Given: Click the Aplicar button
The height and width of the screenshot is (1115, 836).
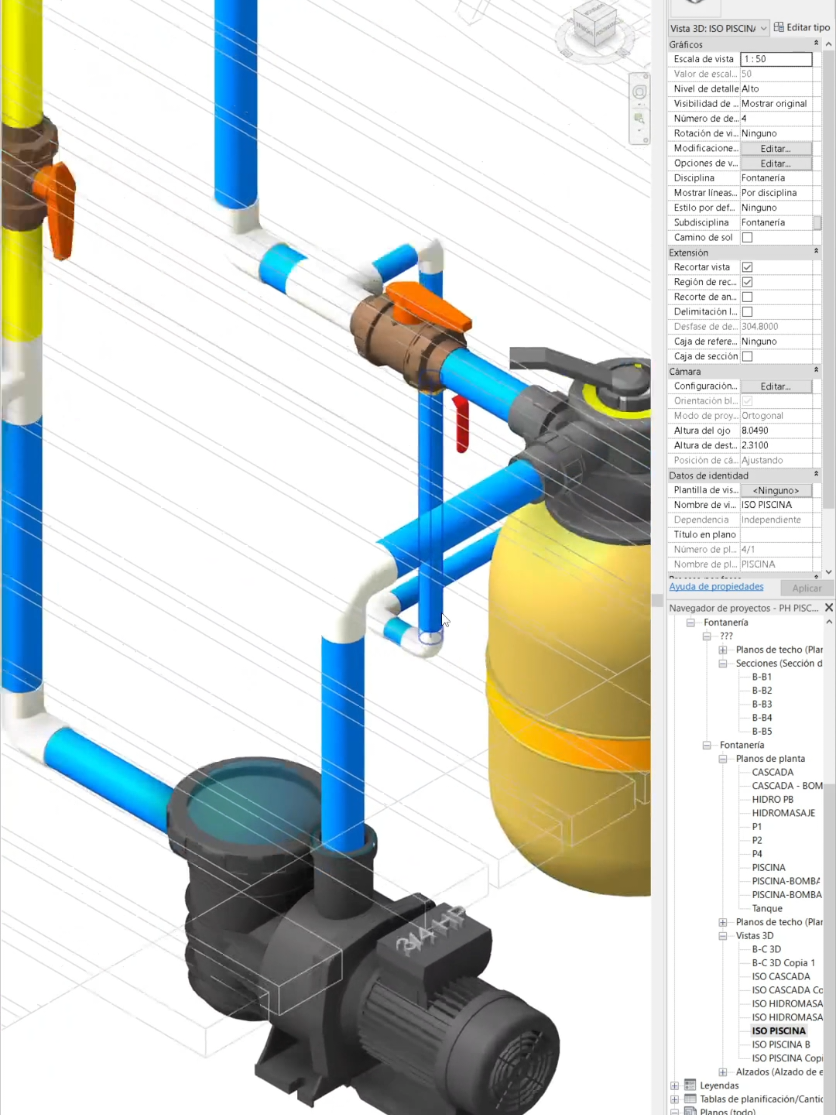Looking at the screenshot, I should pyautogui.click(x=806, y=588).
